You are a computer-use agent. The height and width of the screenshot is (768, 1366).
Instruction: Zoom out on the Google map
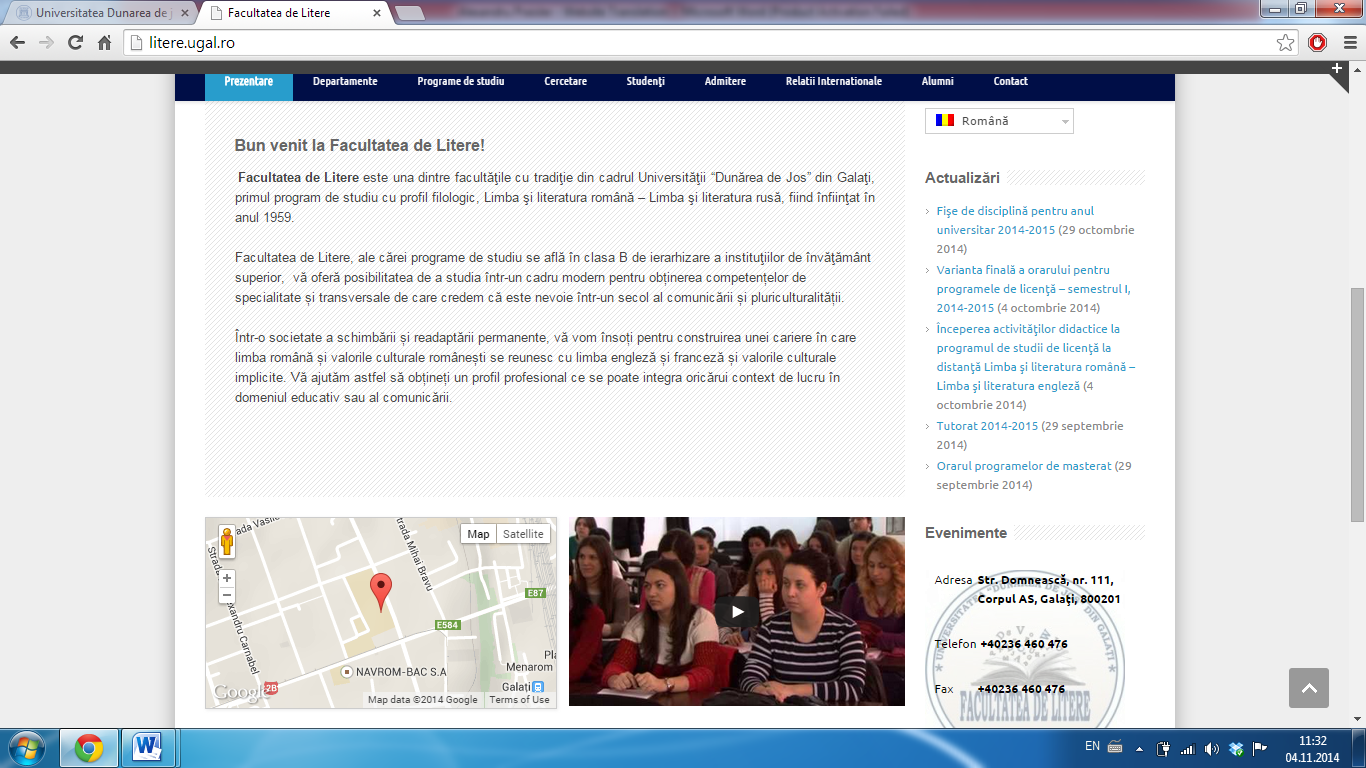click(x=227, y=595)
